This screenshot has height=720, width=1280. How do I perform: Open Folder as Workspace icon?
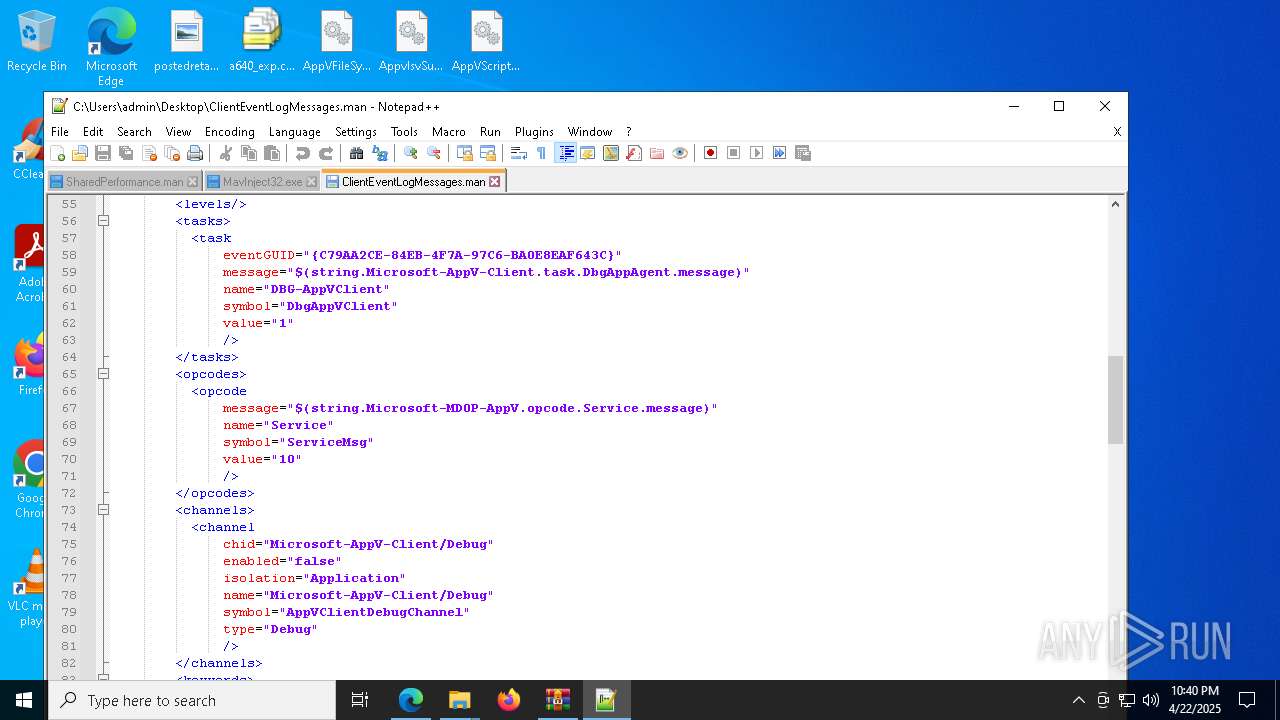tap(657, 153)
